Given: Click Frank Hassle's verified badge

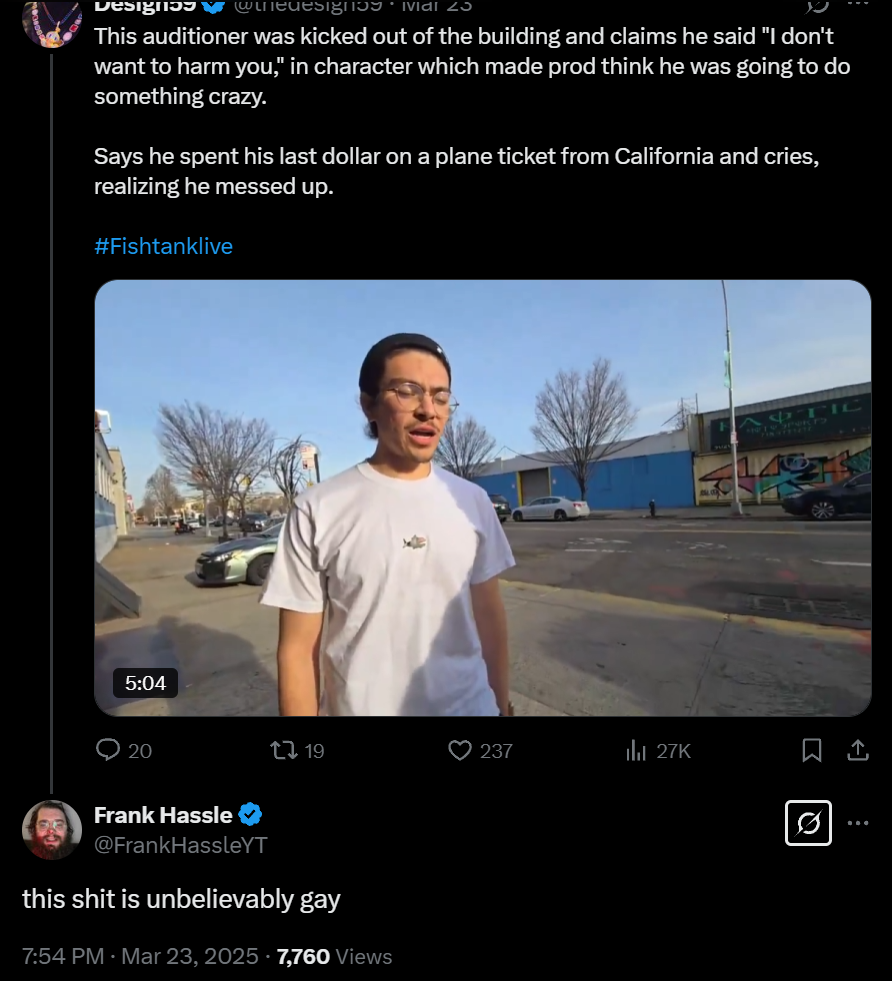Looking at the screenshot, I should pyautogui.click(x=250, y=815).
